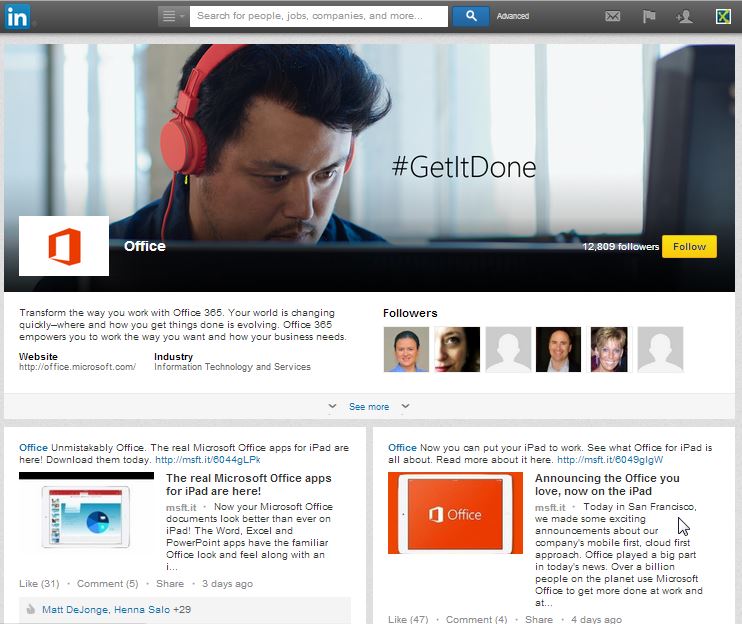This screenshot has width=742, height=624.
Task: Click Office name in 'put your iPad to work' post
Action: tap(402, 448)
